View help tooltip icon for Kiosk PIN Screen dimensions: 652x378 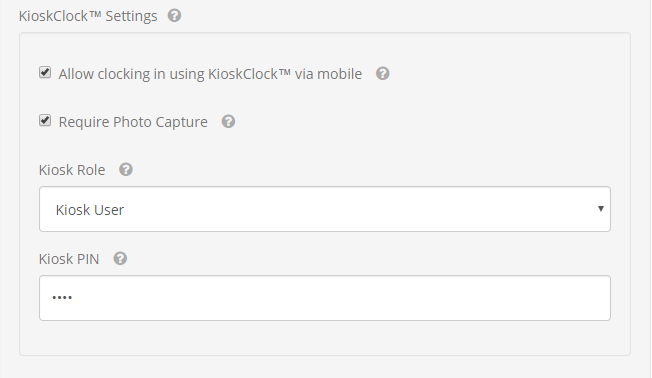(120, 258)
